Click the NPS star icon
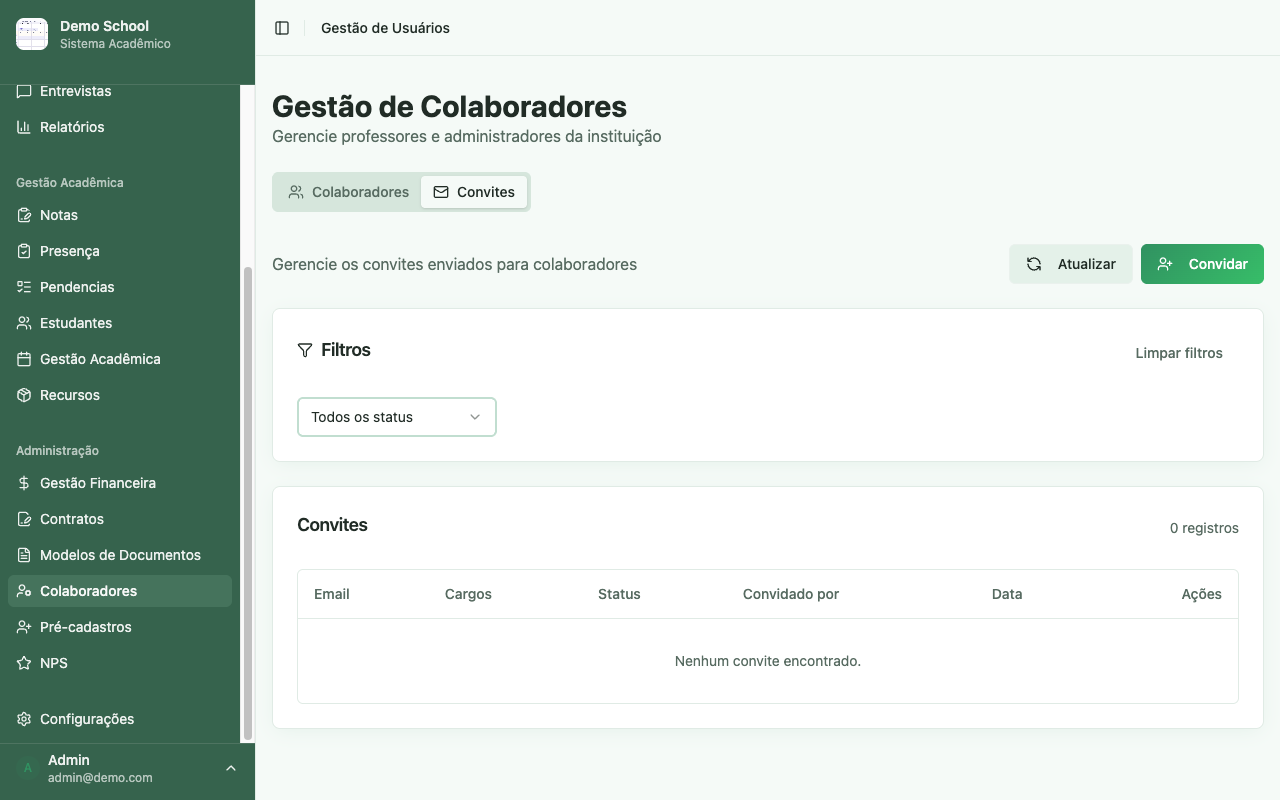Image resolution: width=1280 pixels, height=800 pixels. pos(24,663)
